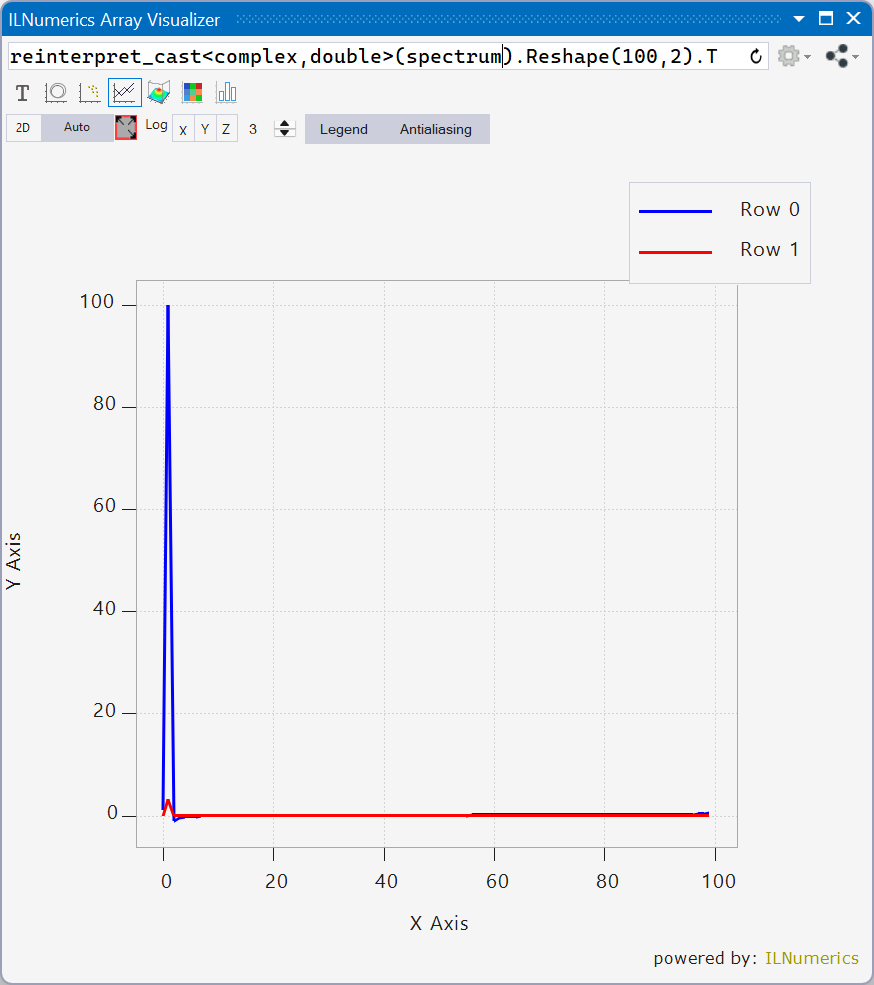
Task: Select the Row 1 legend label
Action: [x=770, y=249]
